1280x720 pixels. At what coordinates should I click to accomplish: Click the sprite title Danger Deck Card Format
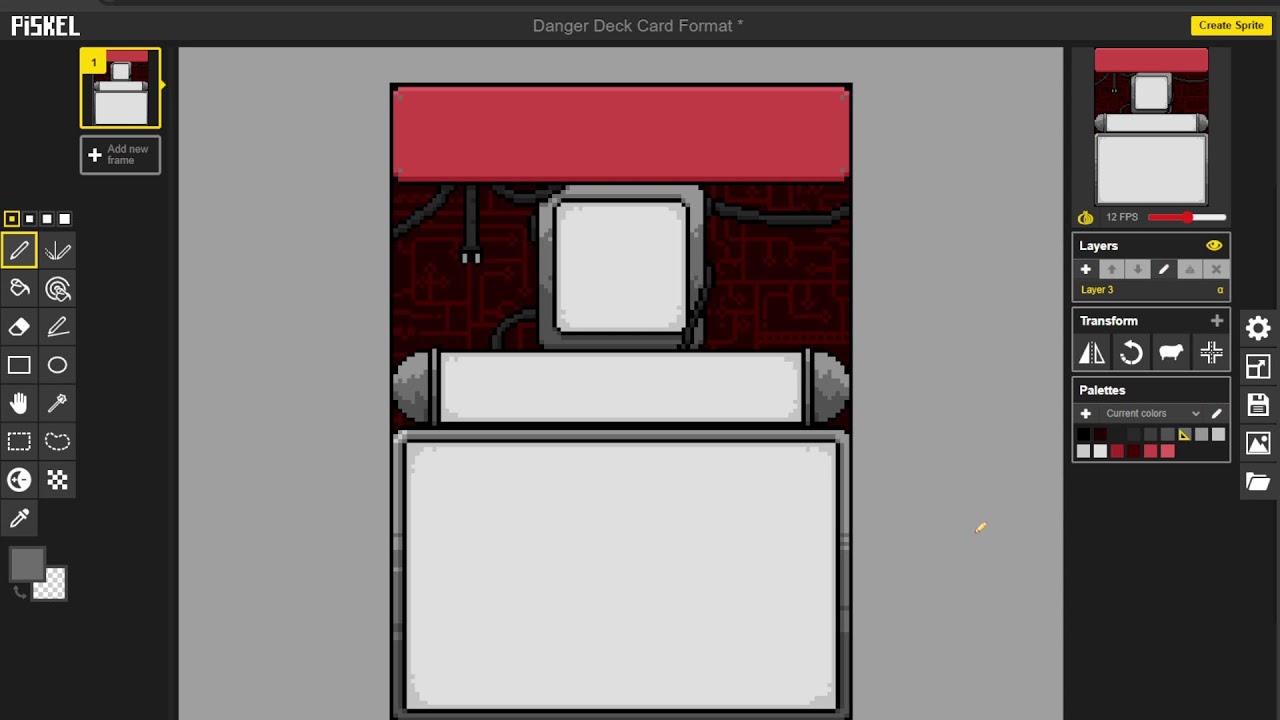(x=638, y=26)
